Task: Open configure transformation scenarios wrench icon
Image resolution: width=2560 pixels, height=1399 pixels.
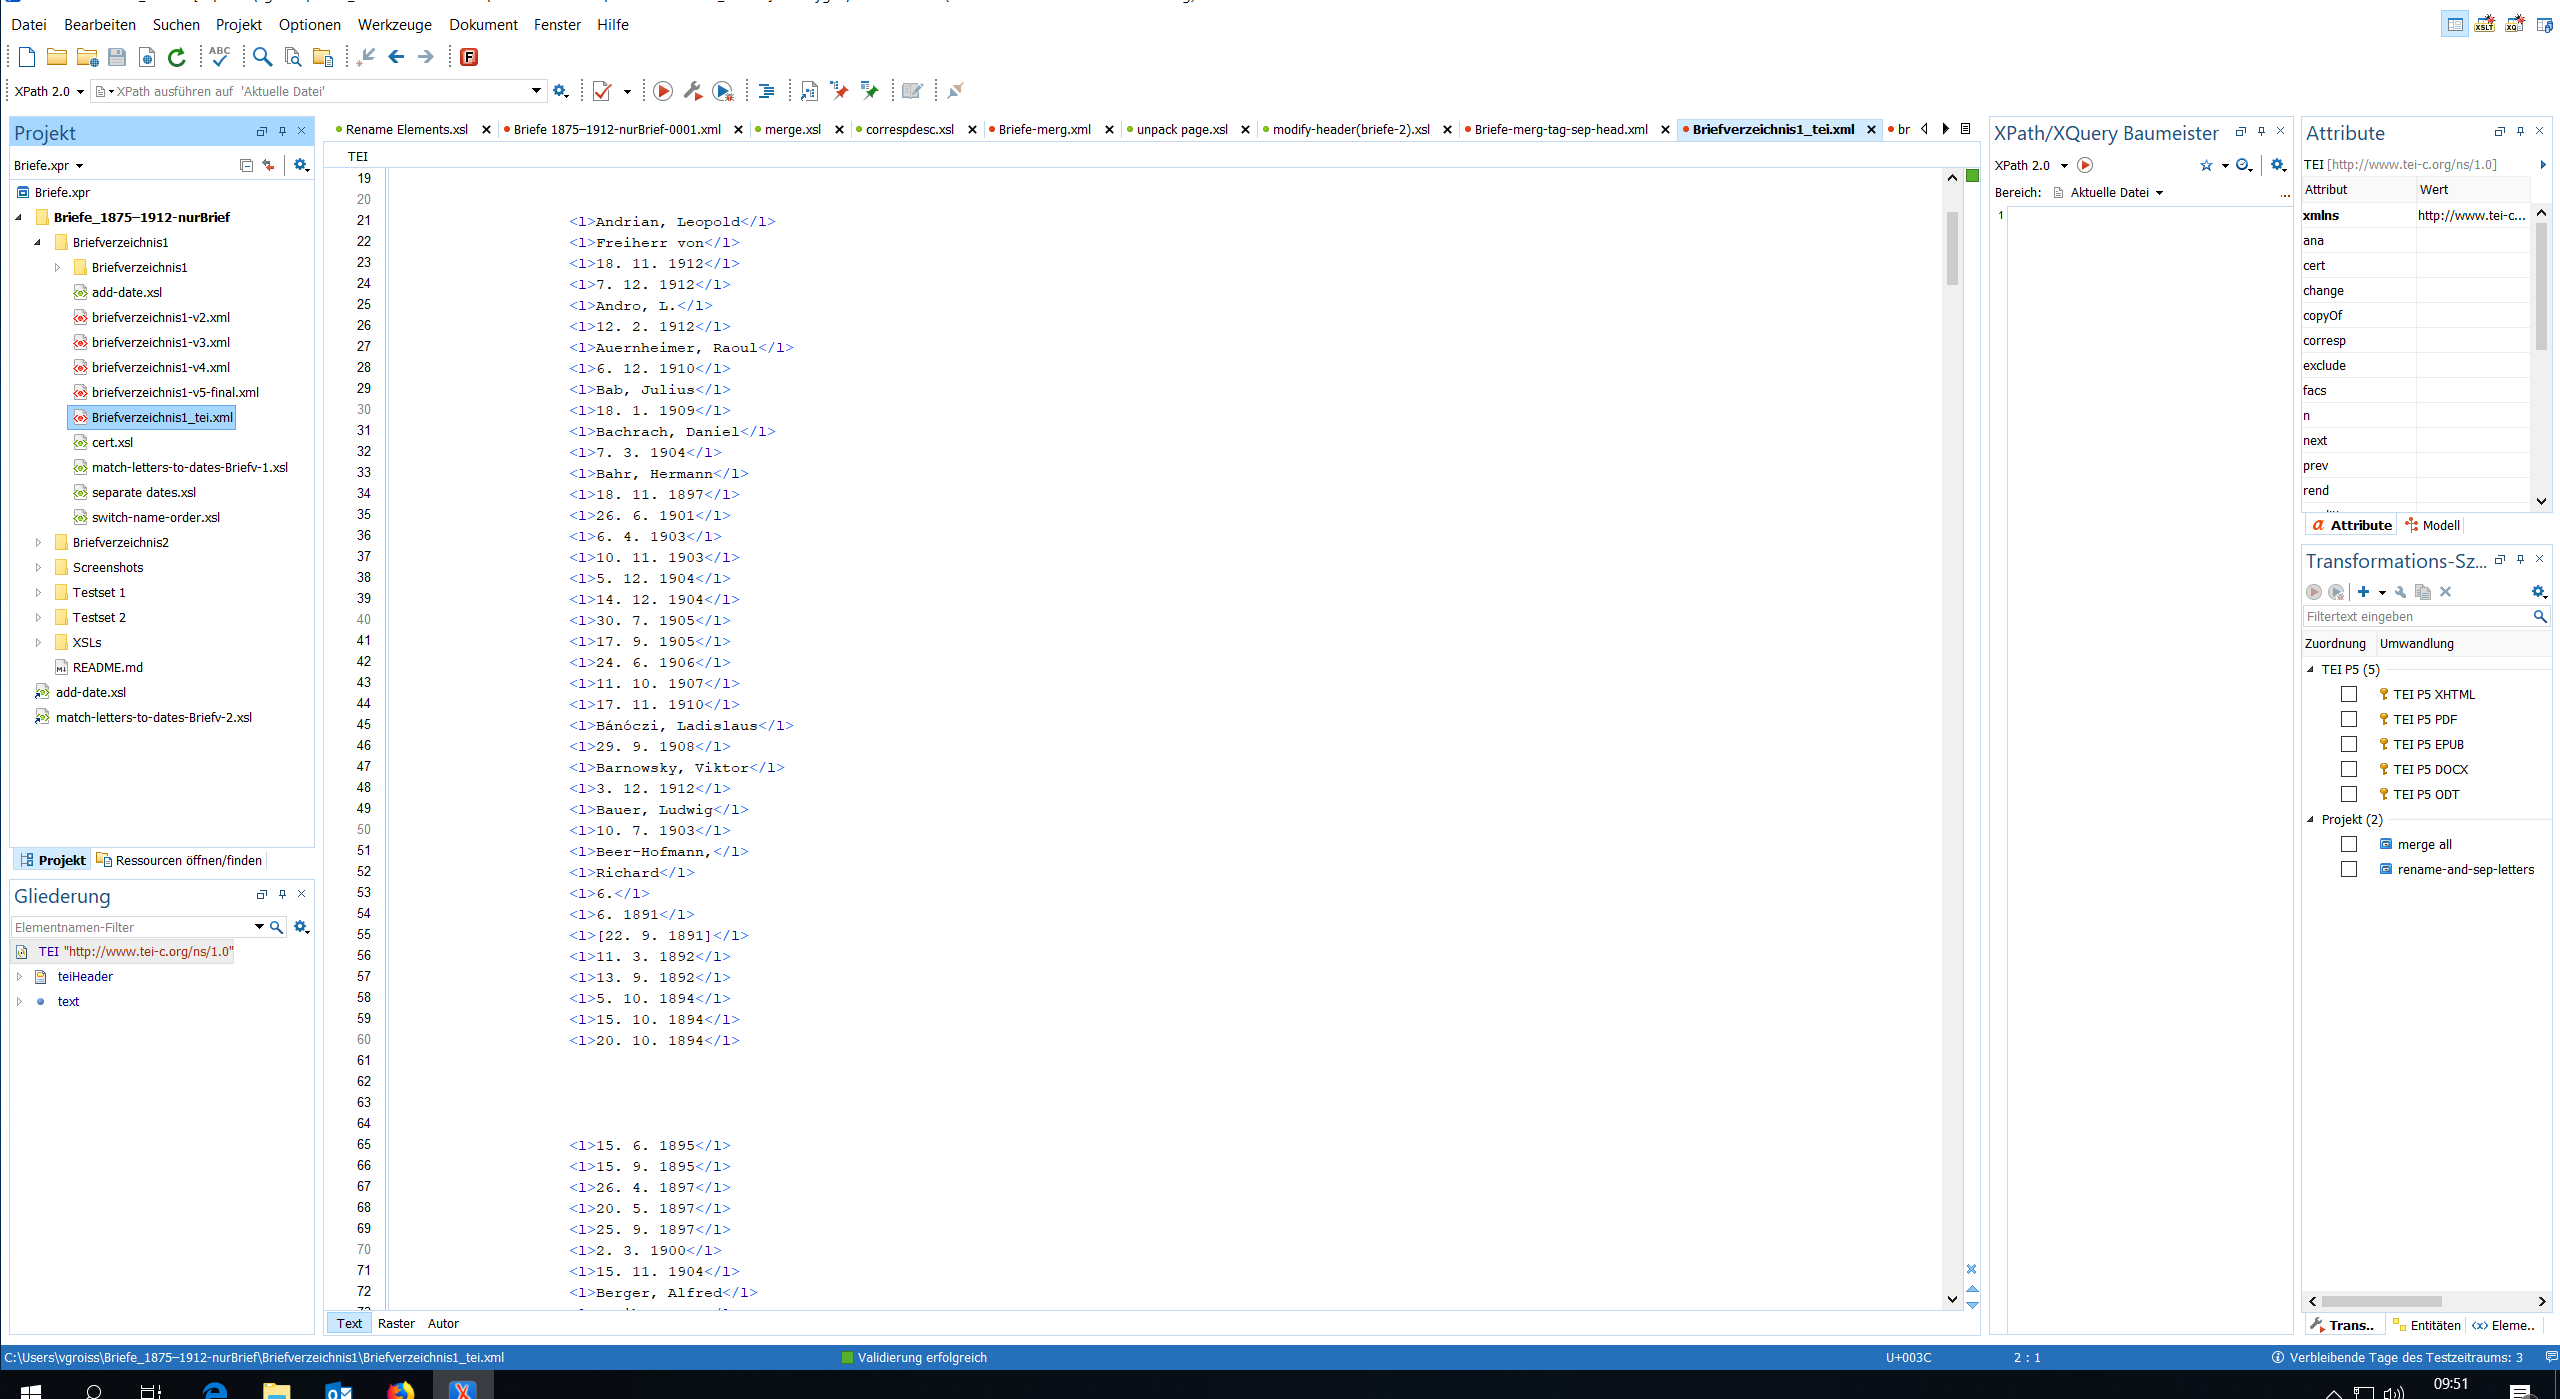Action: coord(692,91)
